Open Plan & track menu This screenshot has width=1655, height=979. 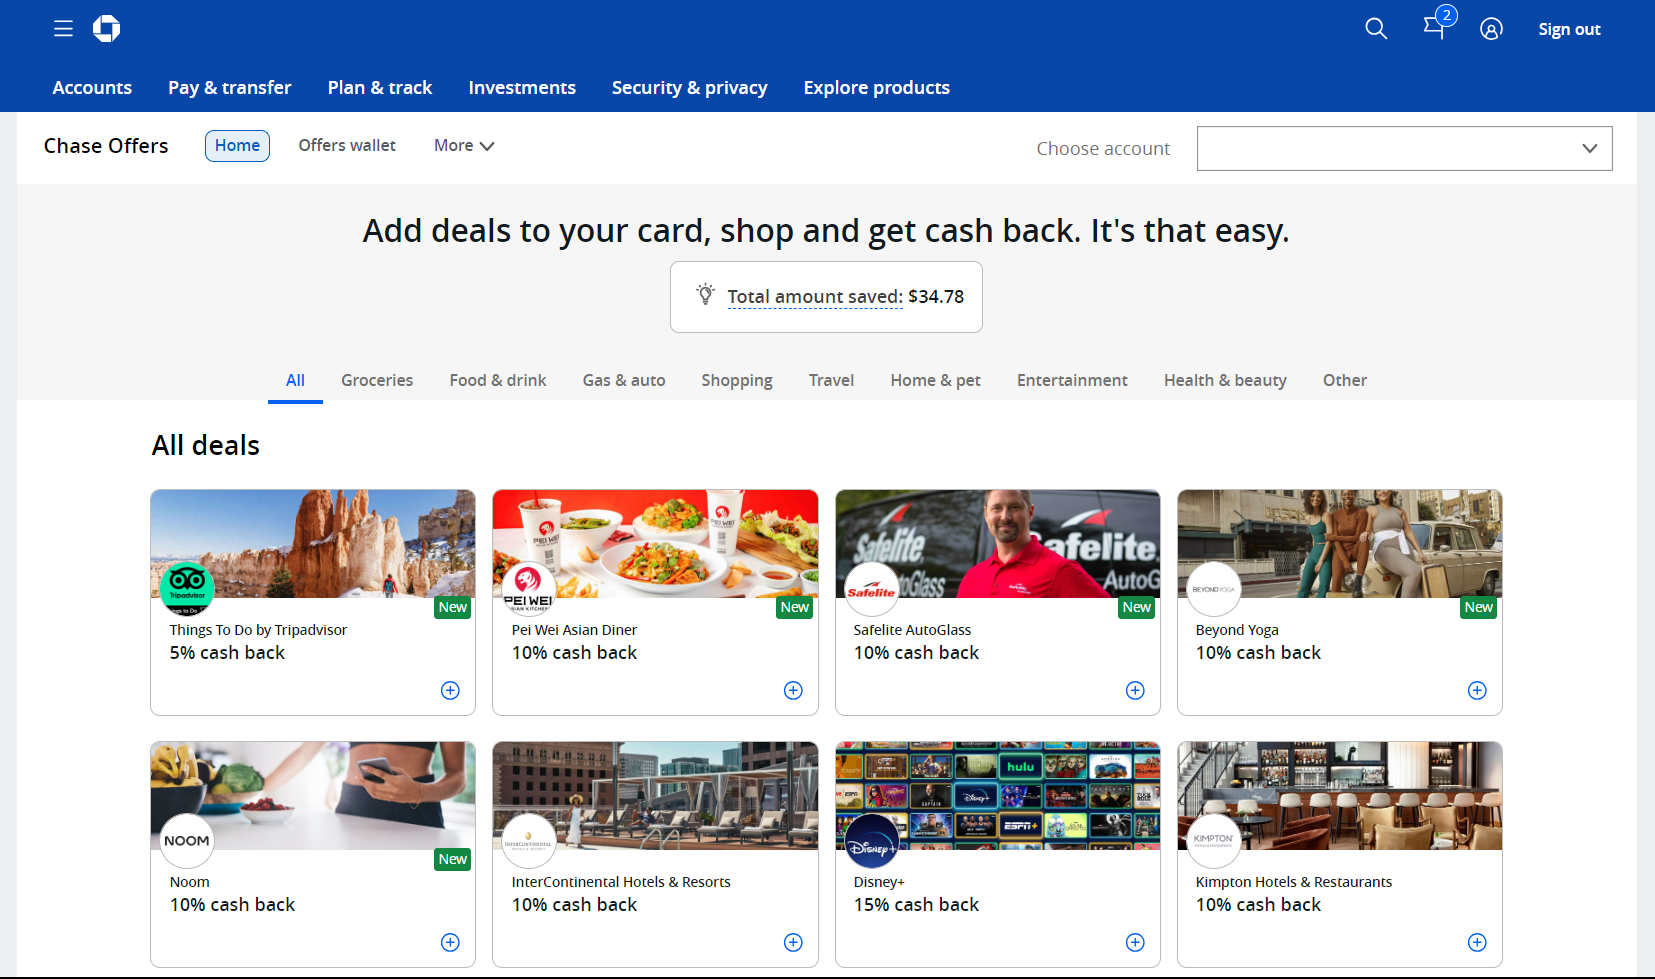point(380,87)
